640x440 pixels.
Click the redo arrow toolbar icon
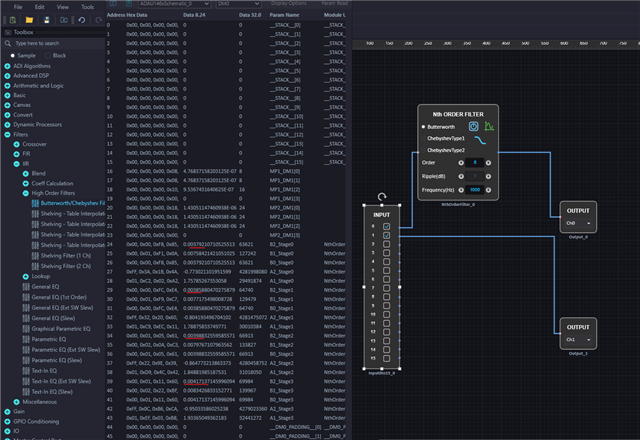coord(98,20)
